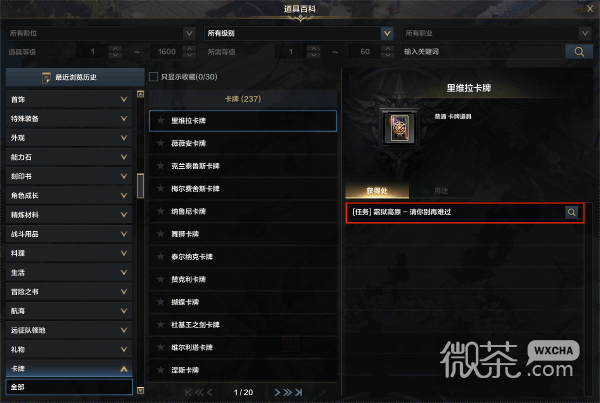The image size is (600, 403).
Task: Select 全部 subcategory under 卡牌
Action: tap(69, 387)
